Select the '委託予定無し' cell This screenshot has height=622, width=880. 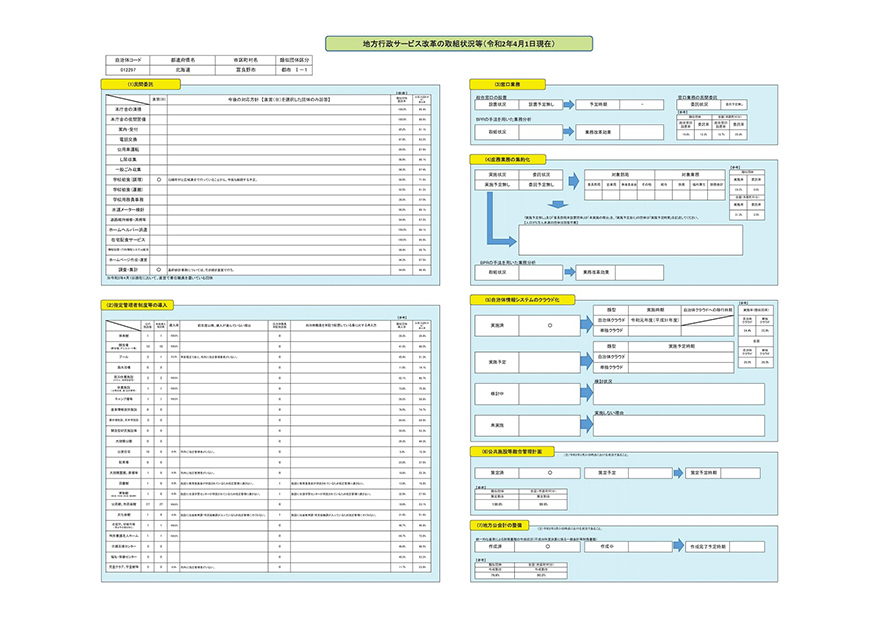(x=540, y=185)
